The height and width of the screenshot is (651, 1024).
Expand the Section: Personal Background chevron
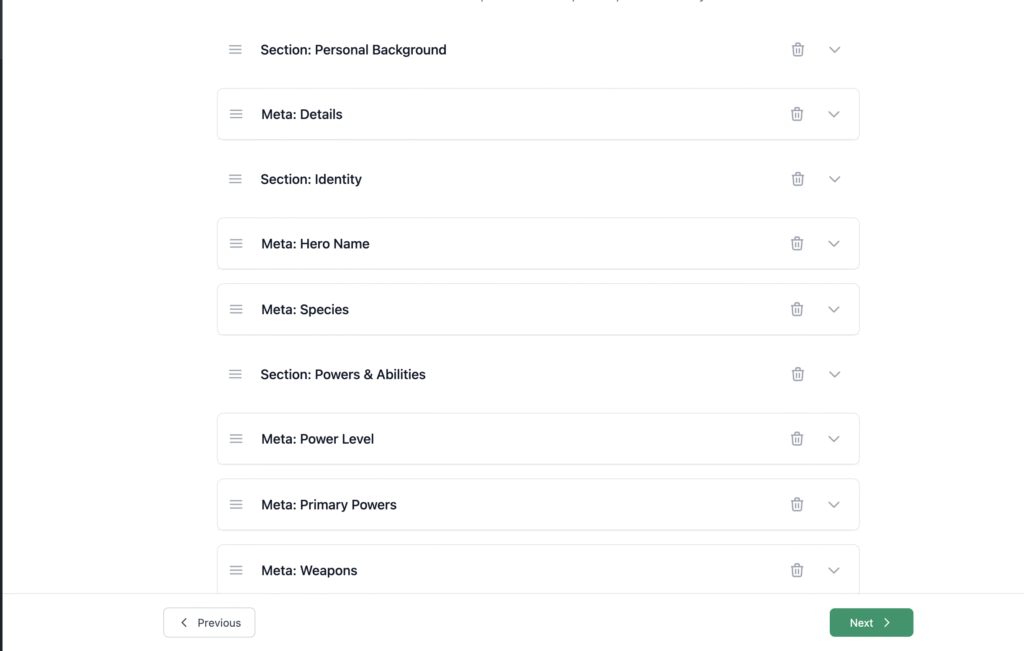point(835,50)
